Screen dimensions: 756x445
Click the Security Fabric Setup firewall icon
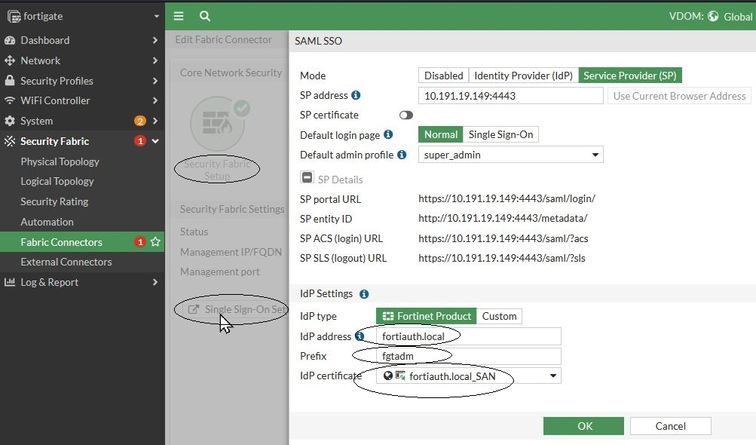click(x=217, y=123)
